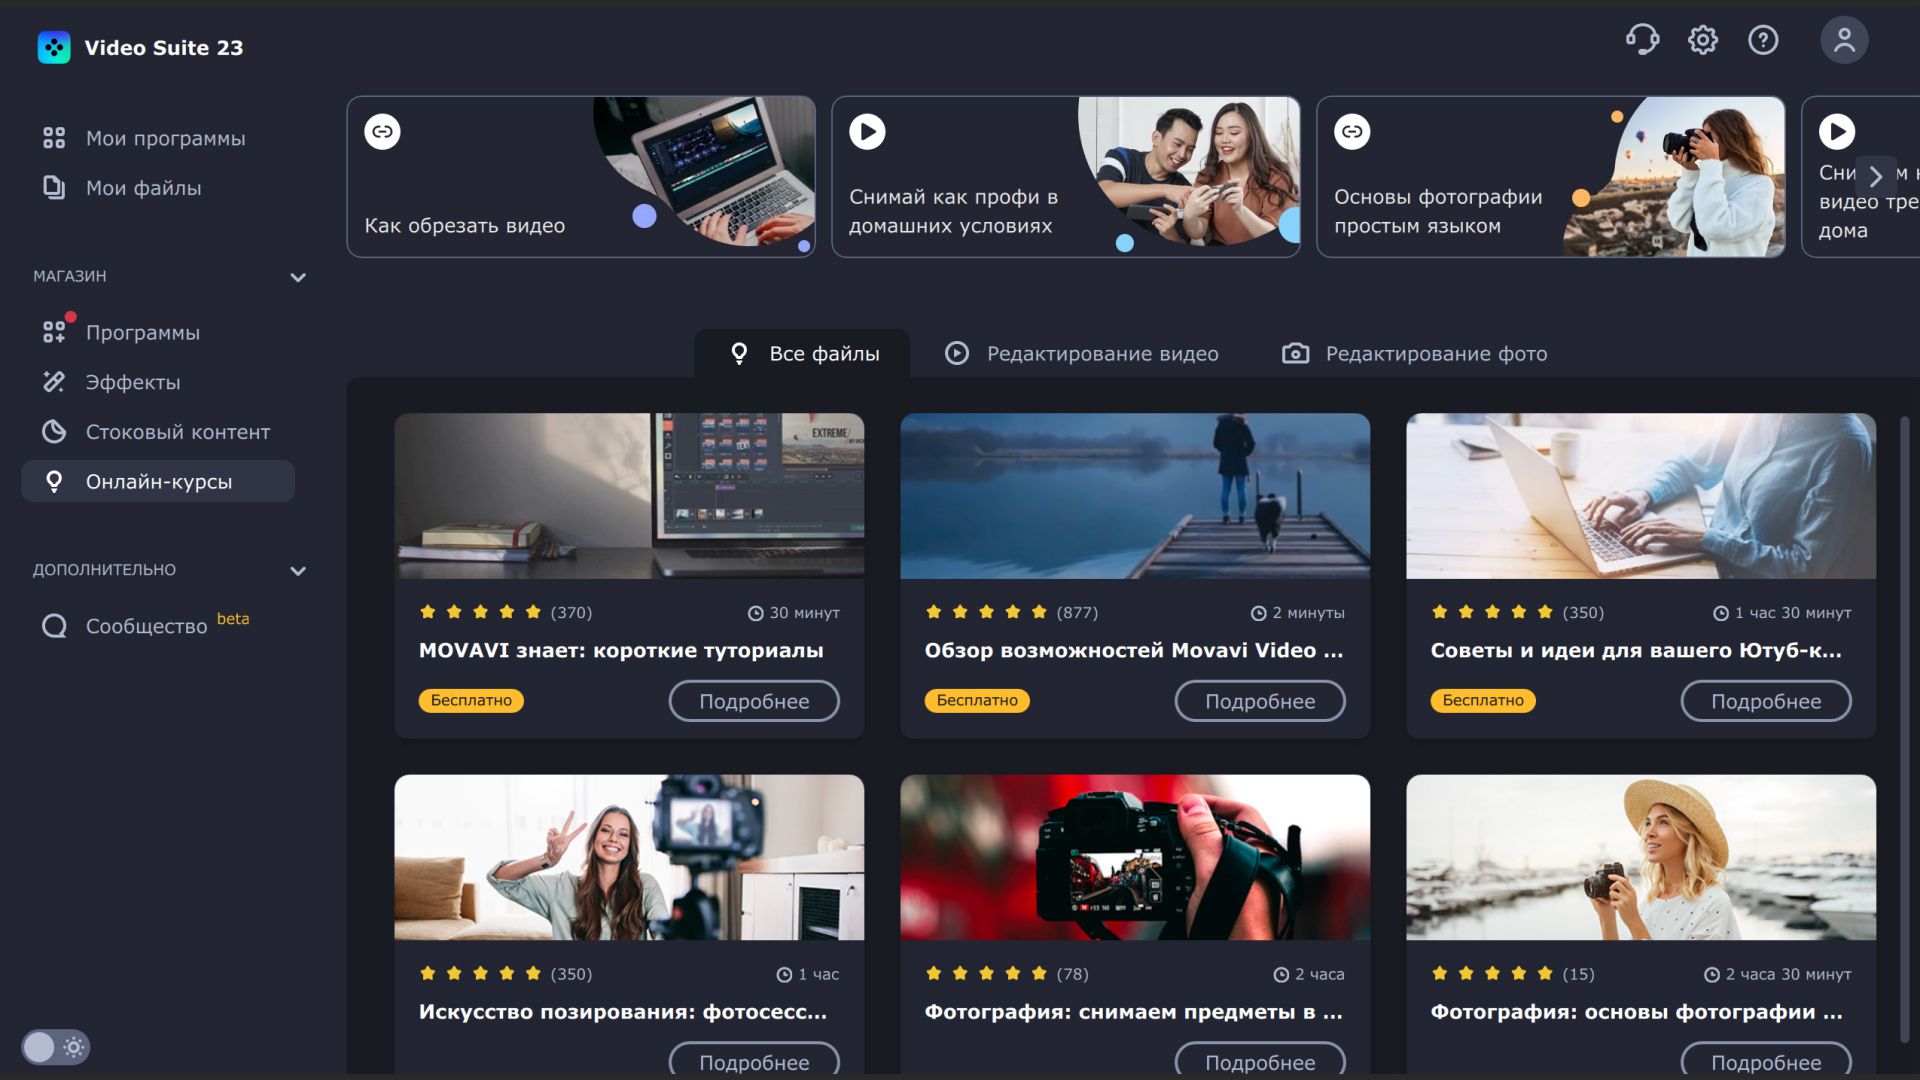Collapse the ДОПОЛНИТЕЛЬНО section chevron
The image size is (1920, 1080).
point(297,571)
